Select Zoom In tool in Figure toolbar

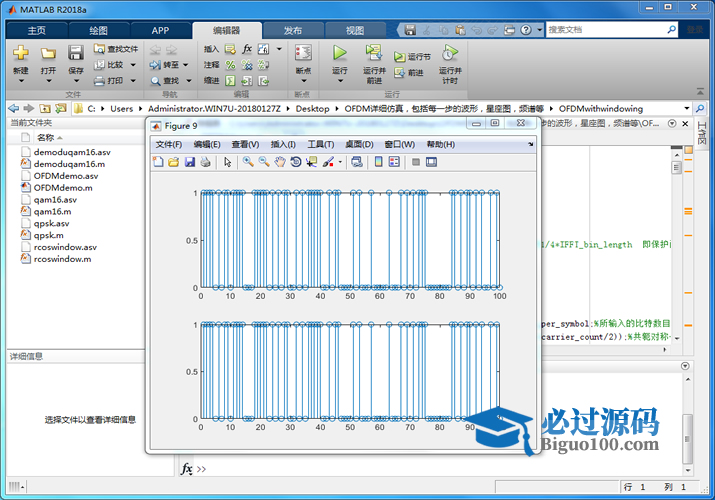[x=247, y=162]
